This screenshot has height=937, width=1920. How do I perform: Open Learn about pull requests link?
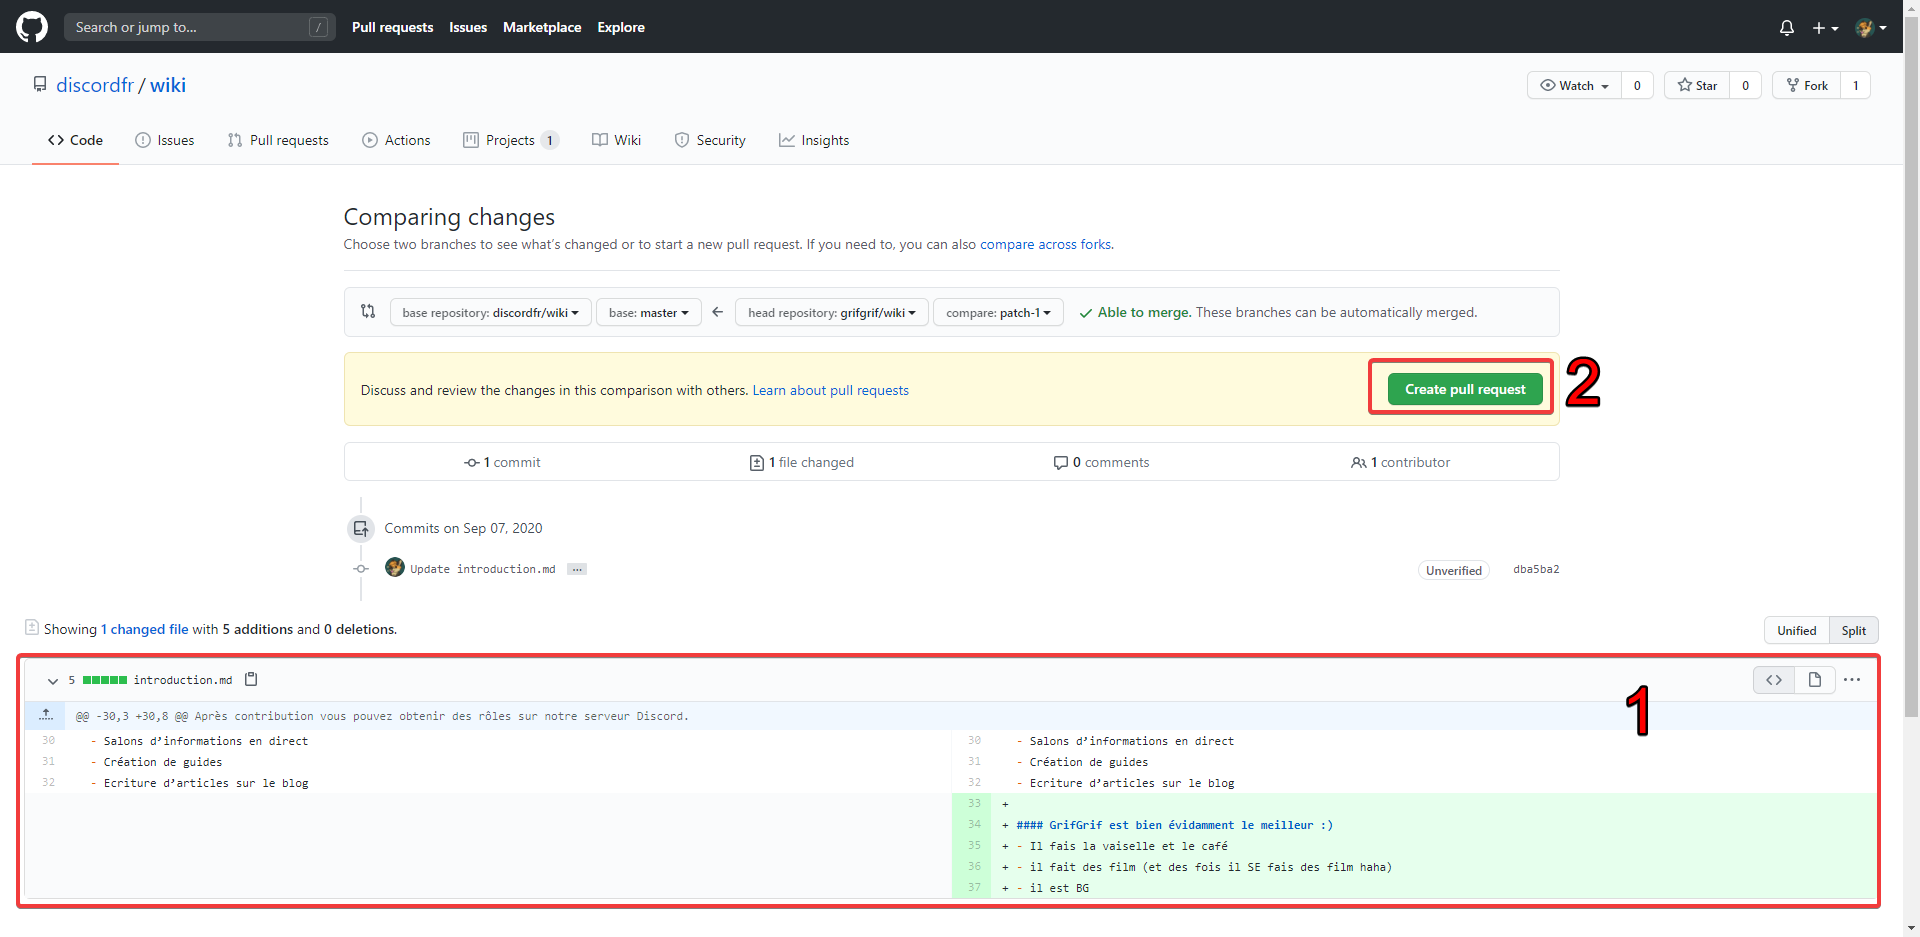click(x=830, y=390)
